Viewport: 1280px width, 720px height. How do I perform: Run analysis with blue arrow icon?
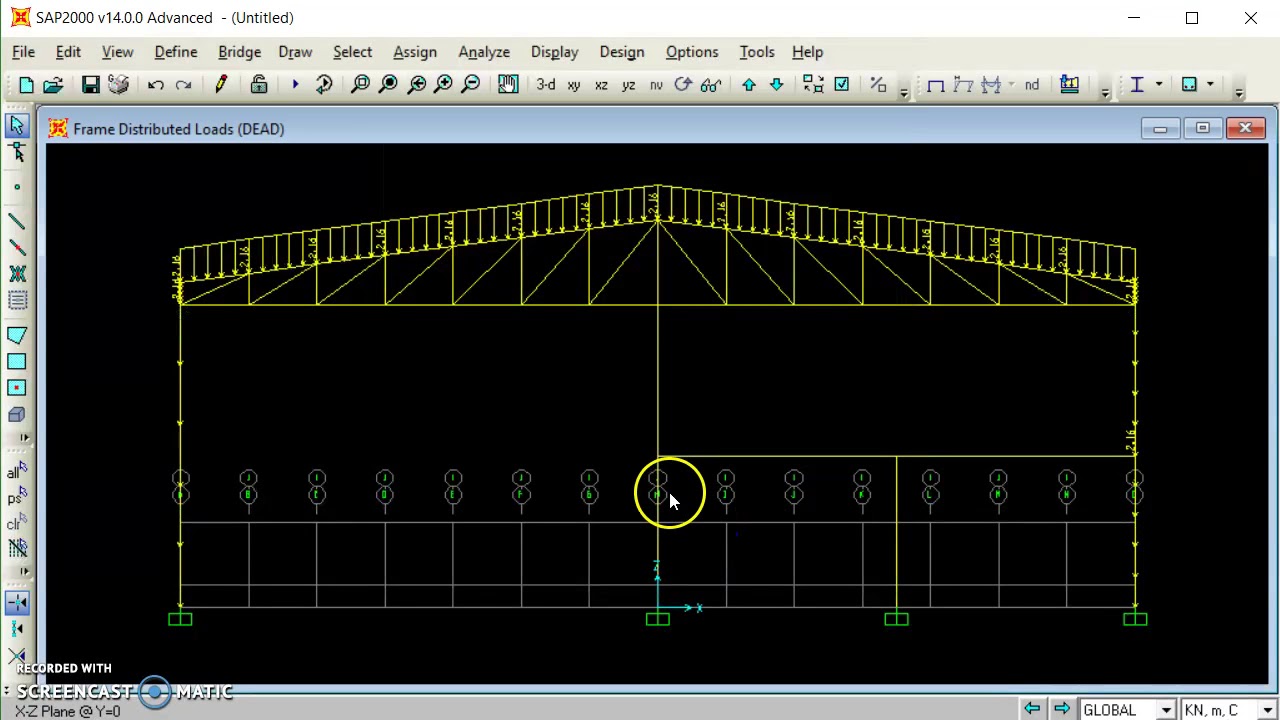point(295,85)
